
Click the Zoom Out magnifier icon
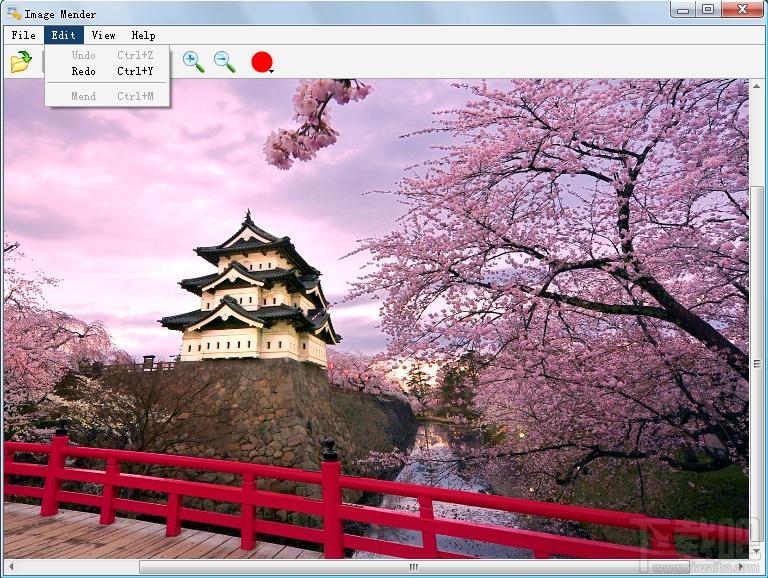225,62
